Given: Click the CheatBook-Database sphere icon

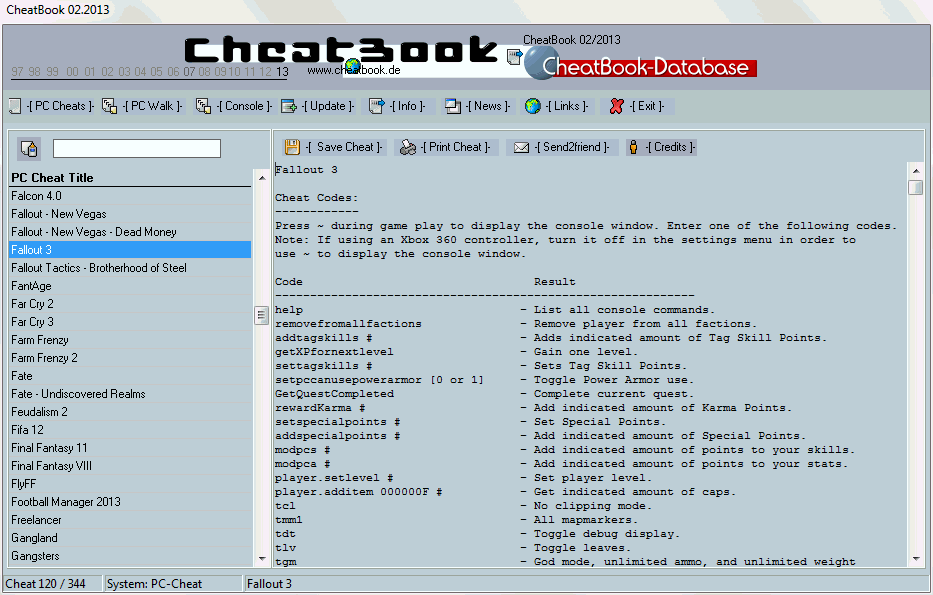Looking at the screenshot, I should point(540,63).
